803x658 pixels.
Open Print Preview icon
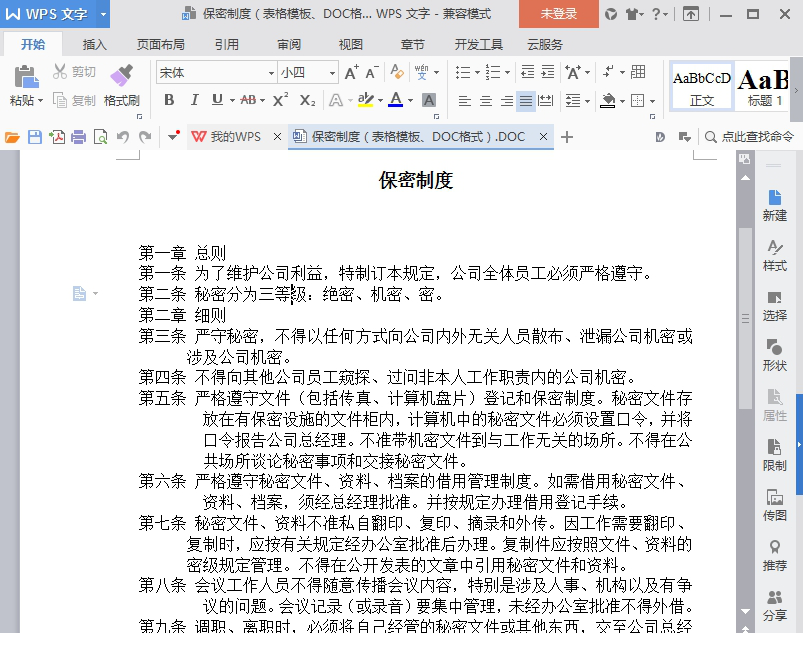point(100,137)
